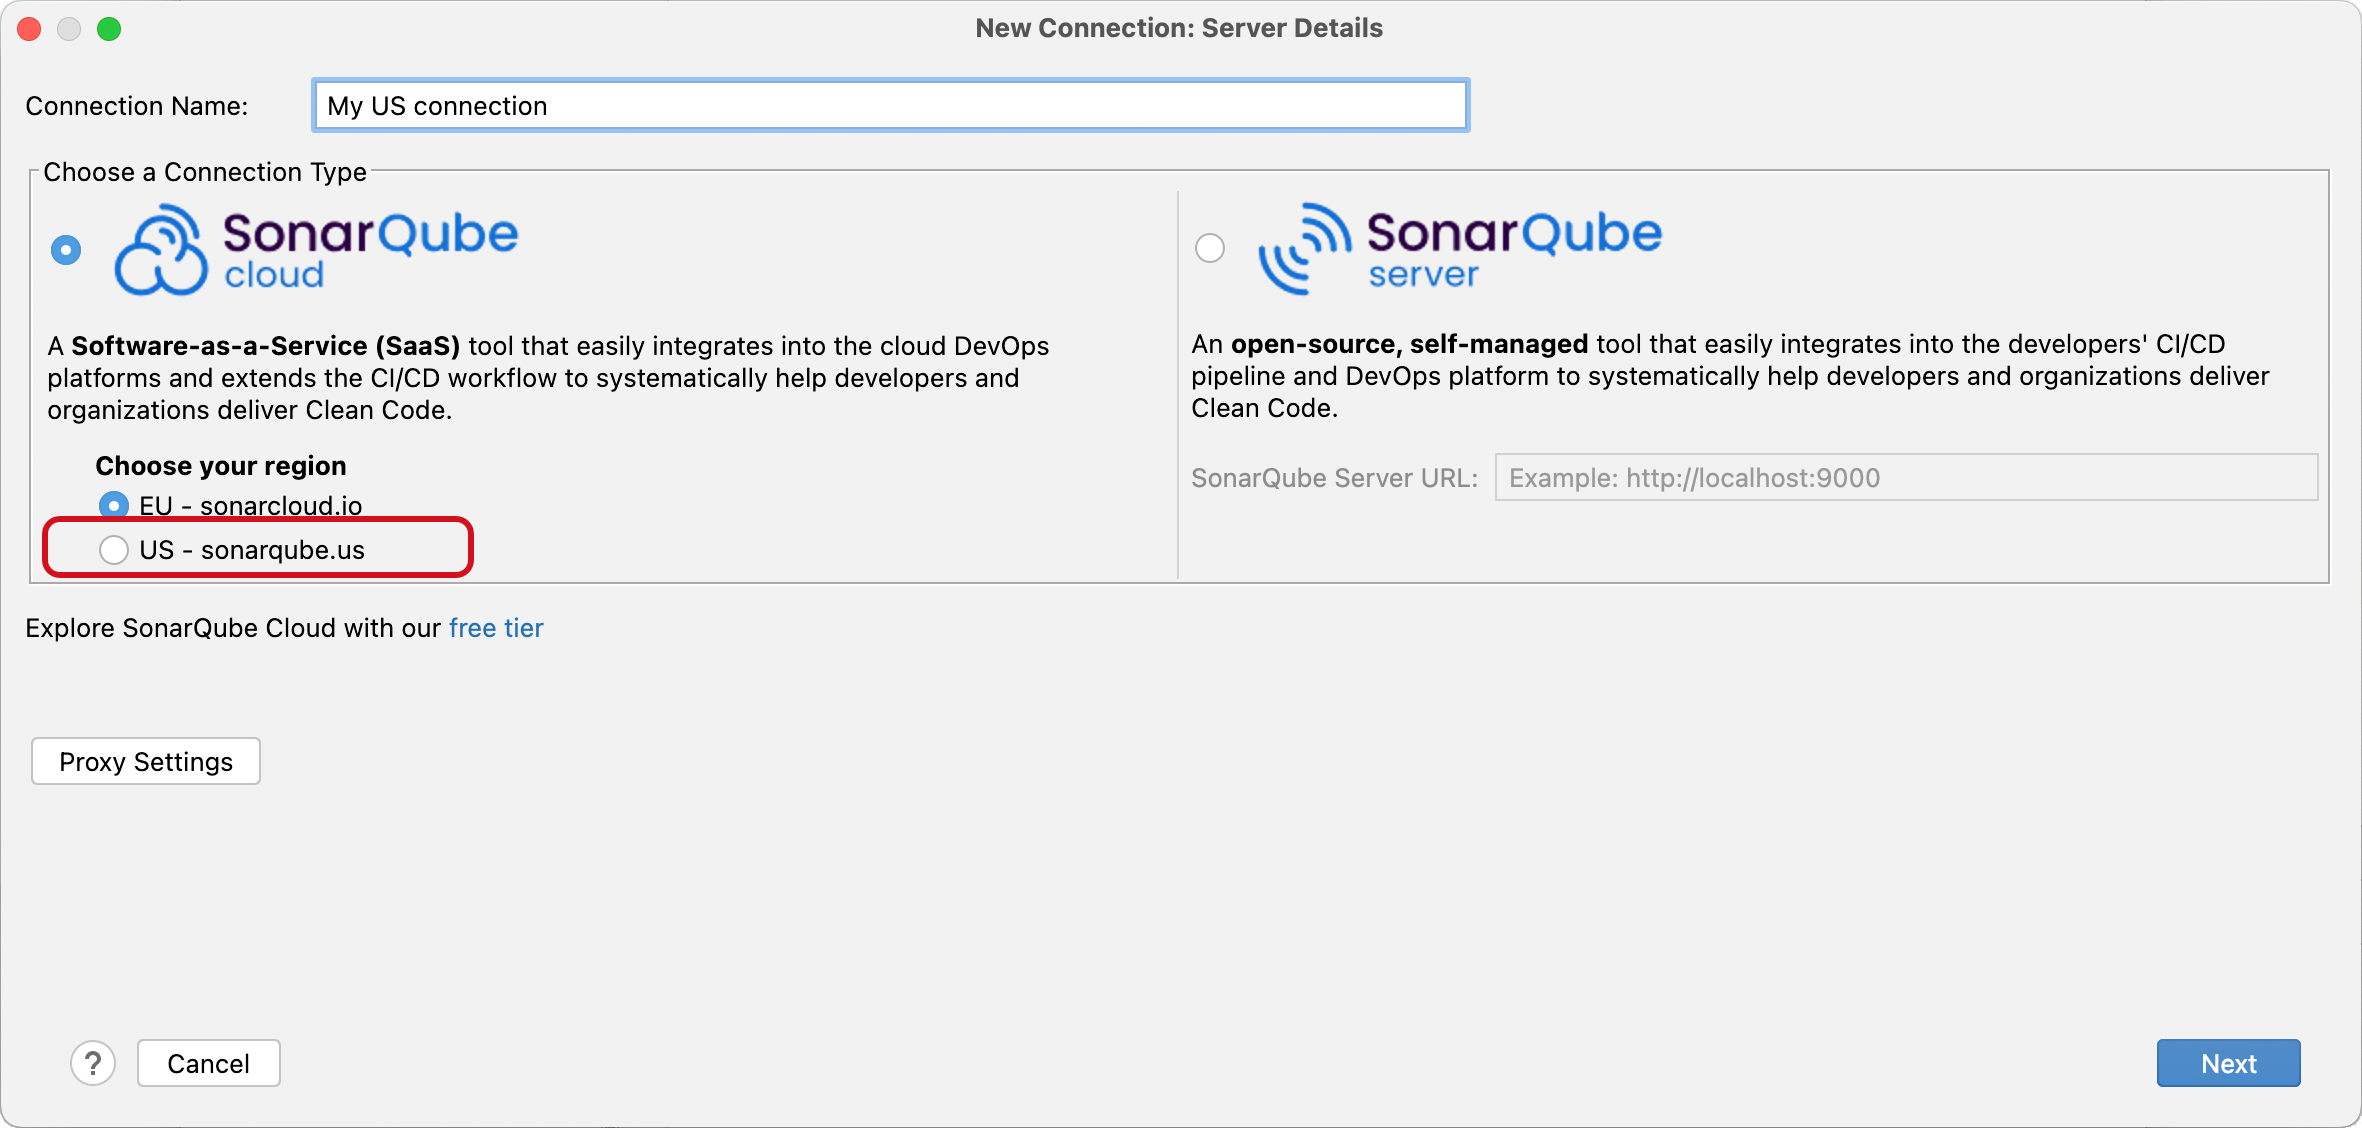The image size is (2362, 1128).
Task: Choose the EU - sonarcloud.io region
Action: (x=114, y=505)
